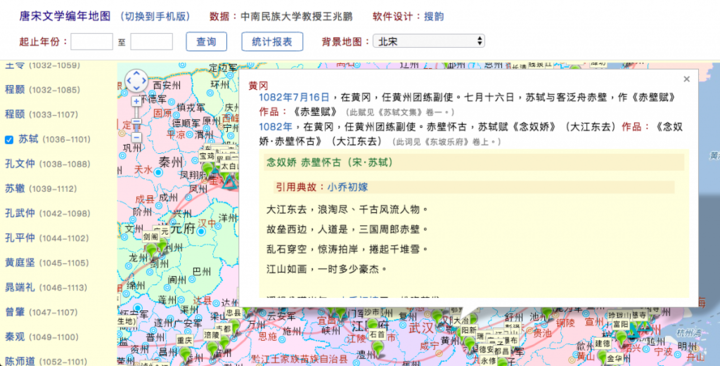Viewport: 720px width, 366px height.
Task: Zoom out with the map minus button
Action: pyautogui.click(x=136, y=137)
